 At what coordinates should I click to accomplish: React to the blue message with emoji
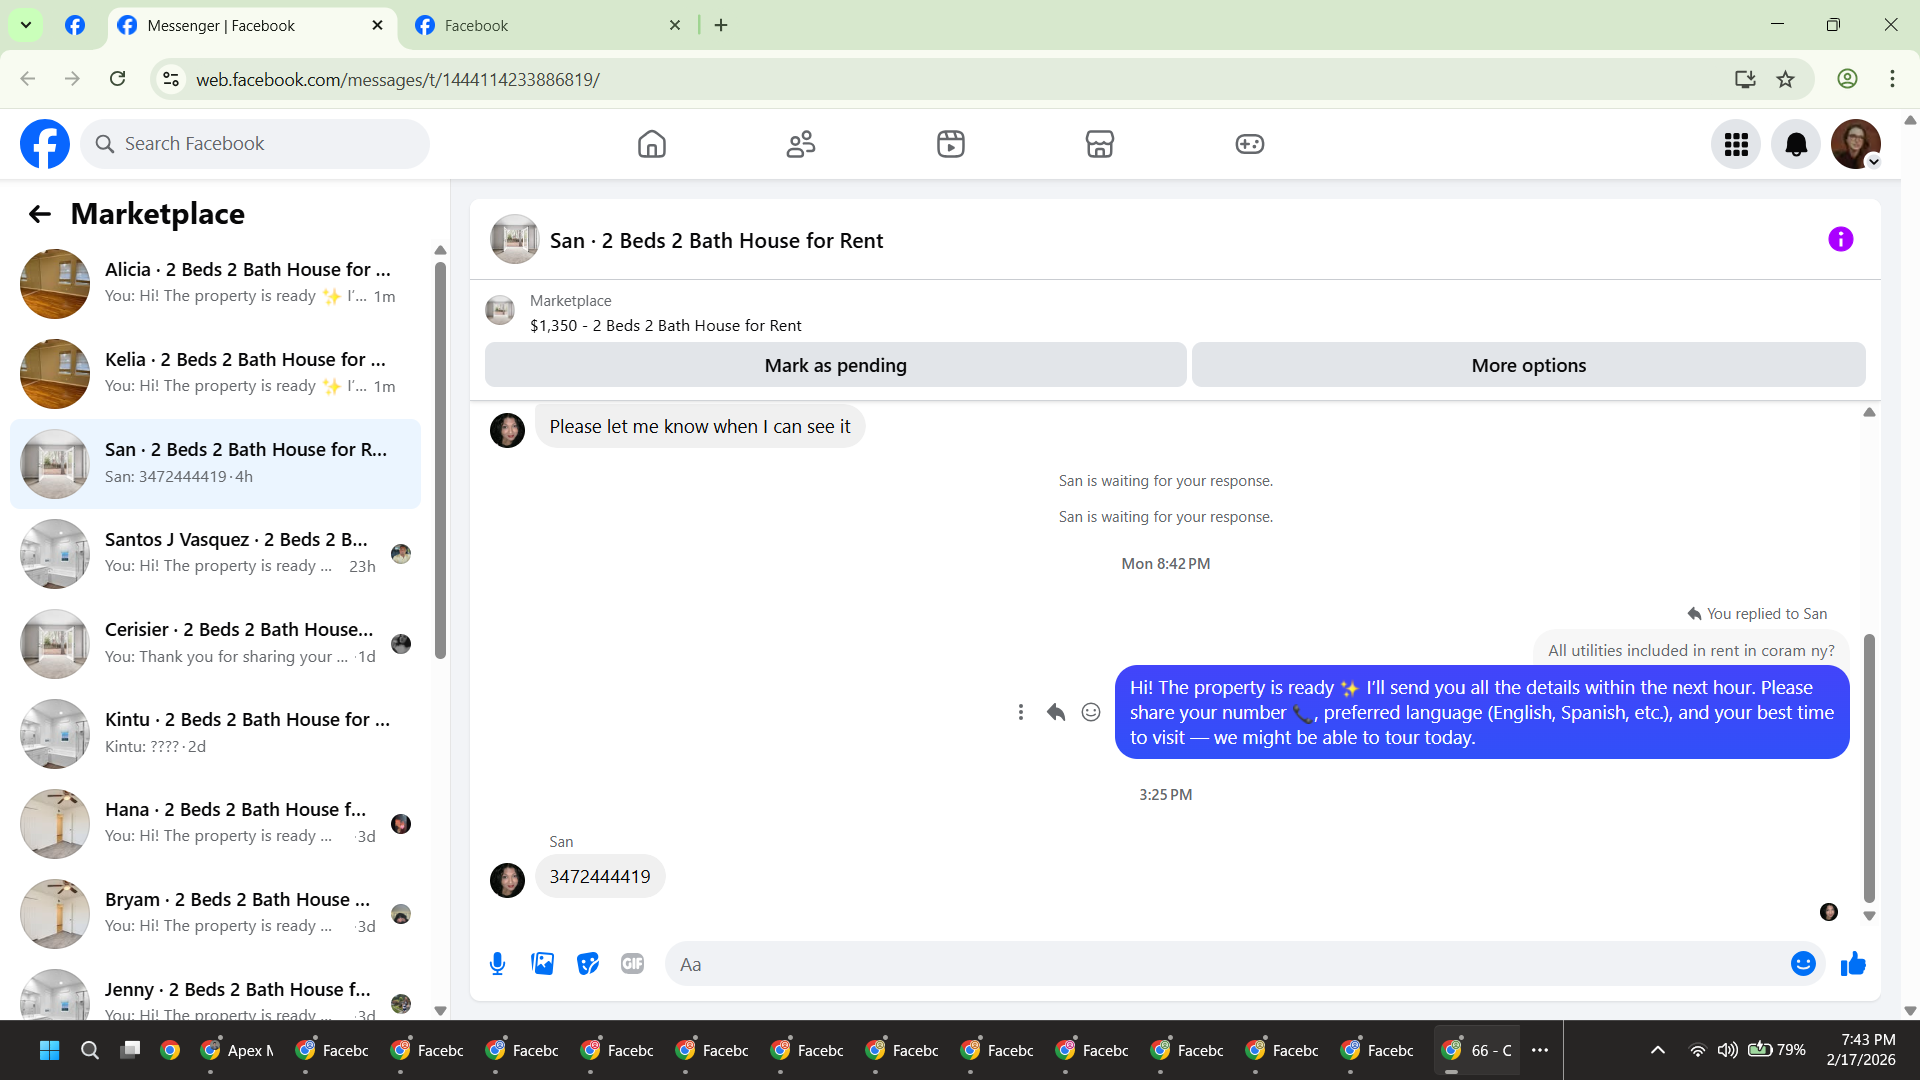click(x=1091, y=712)
